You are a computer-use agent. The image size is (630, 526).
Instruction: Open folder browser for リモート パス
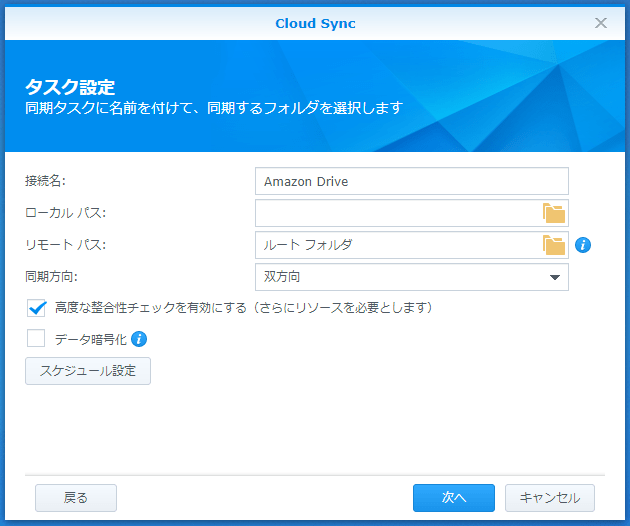click(x=554, y=245)
